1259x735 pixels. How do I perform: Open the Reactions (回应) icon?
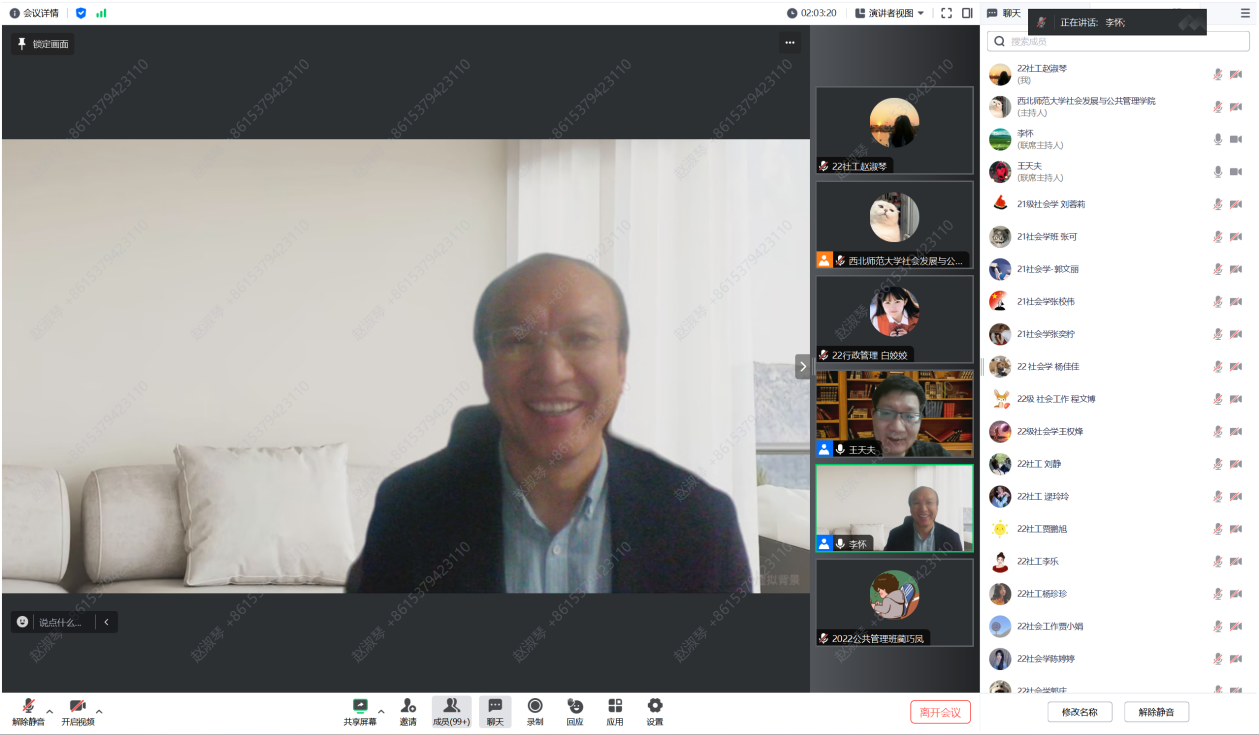click(575, 706)
